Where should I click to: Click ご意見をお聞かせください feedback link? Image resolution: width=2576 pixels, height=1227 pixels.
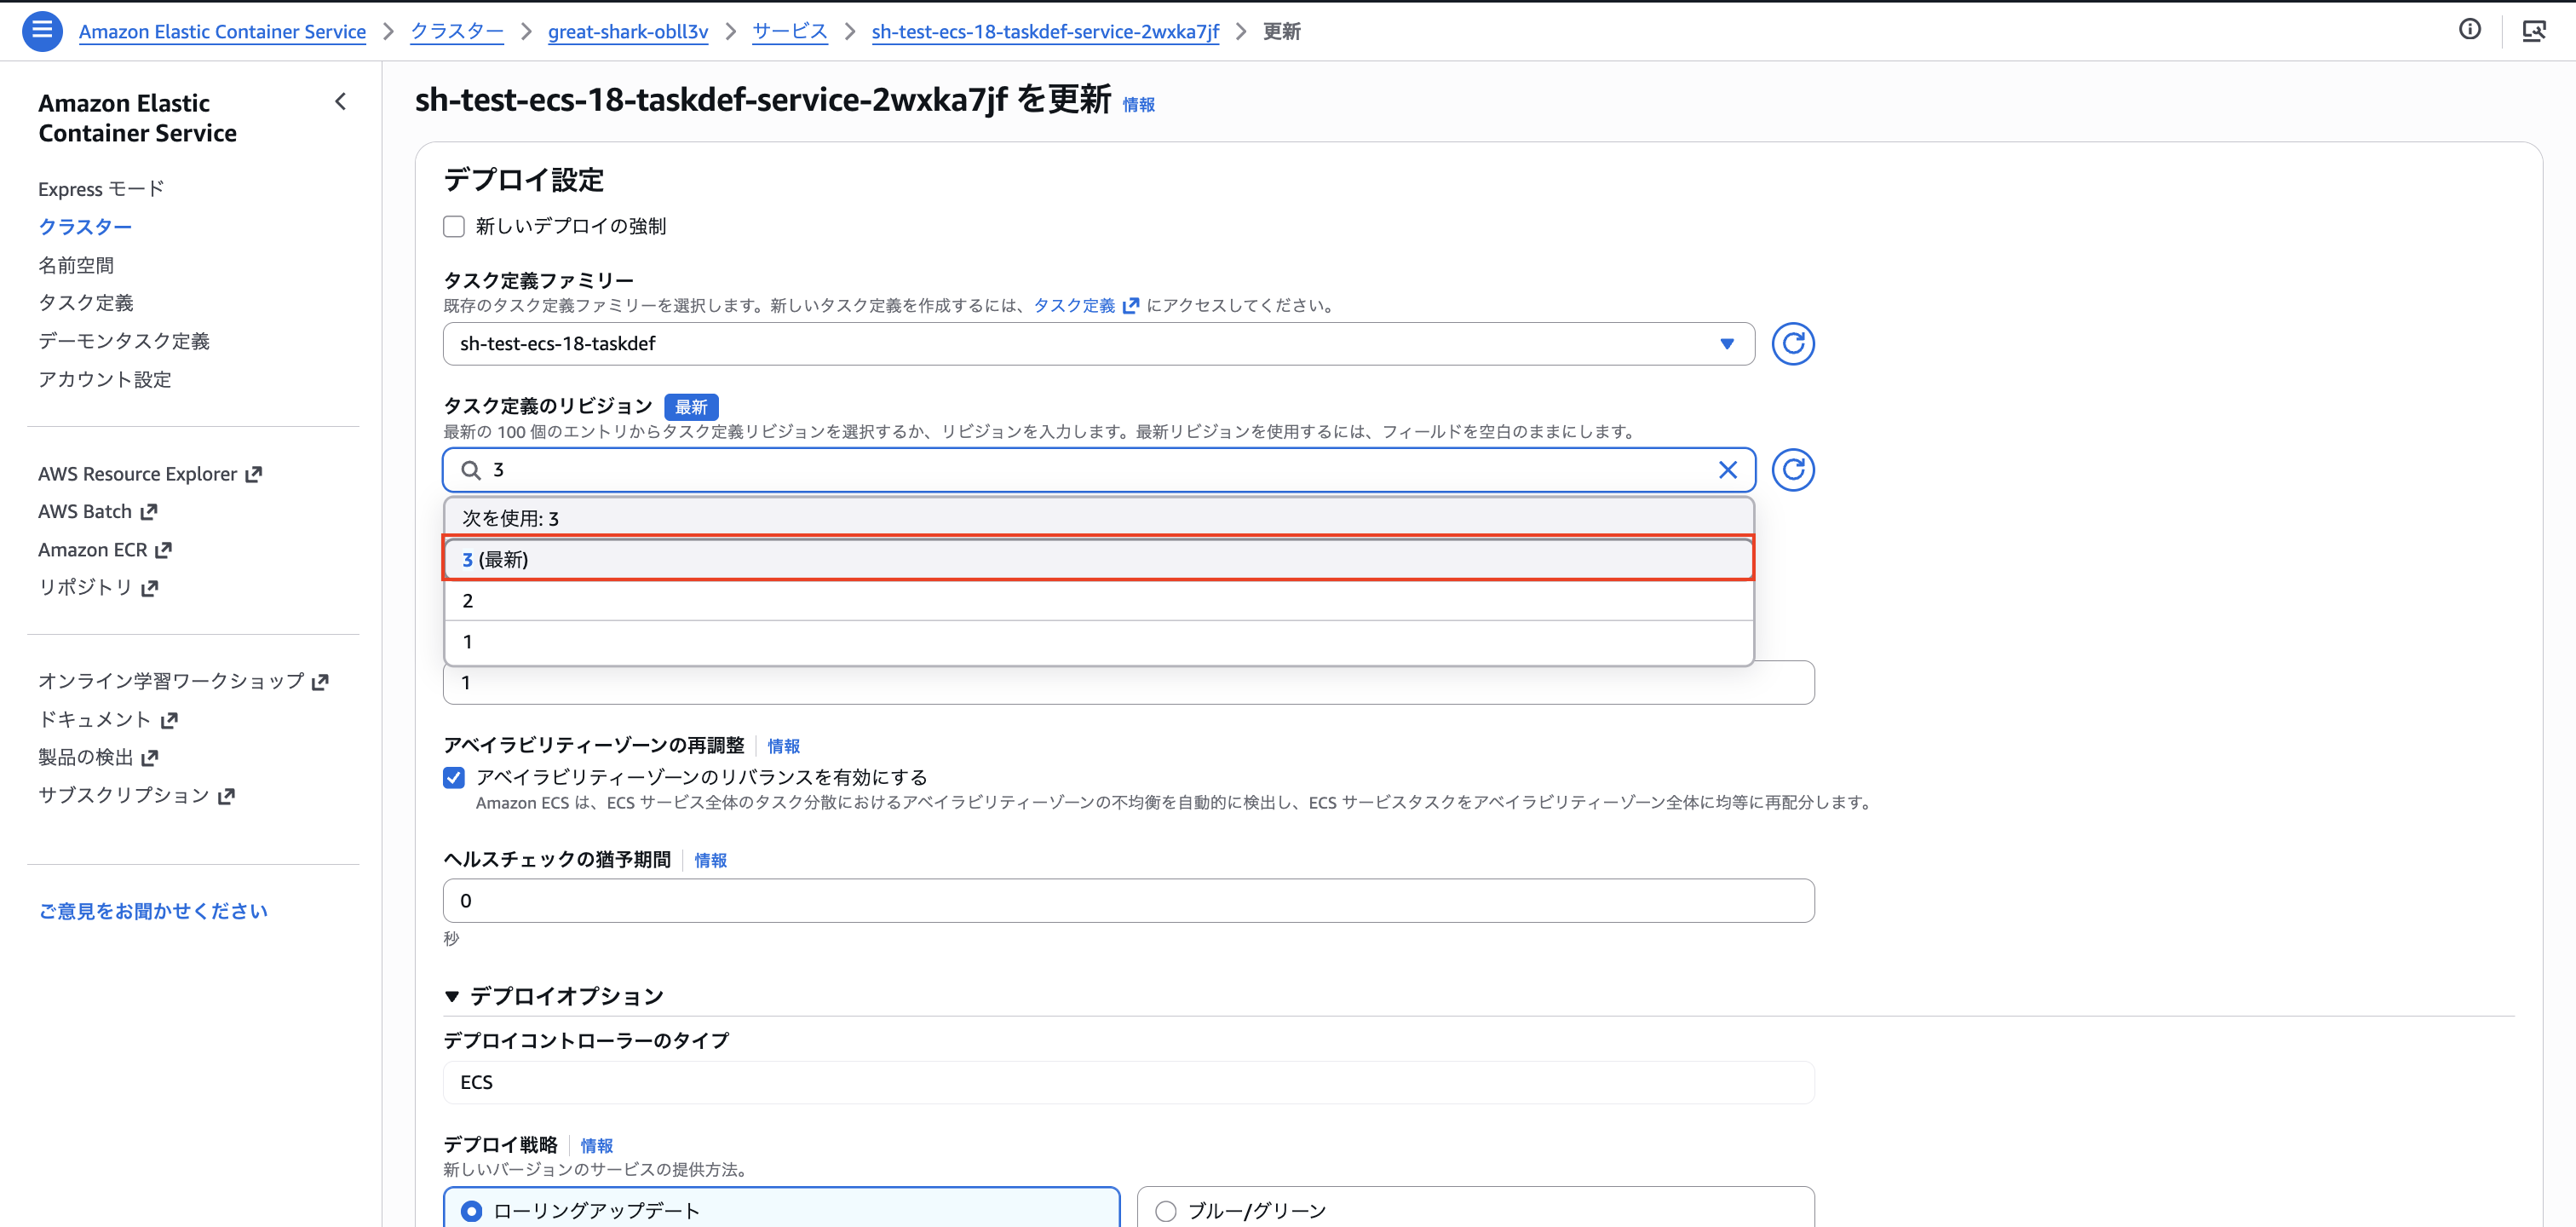(x=153, y=911)
